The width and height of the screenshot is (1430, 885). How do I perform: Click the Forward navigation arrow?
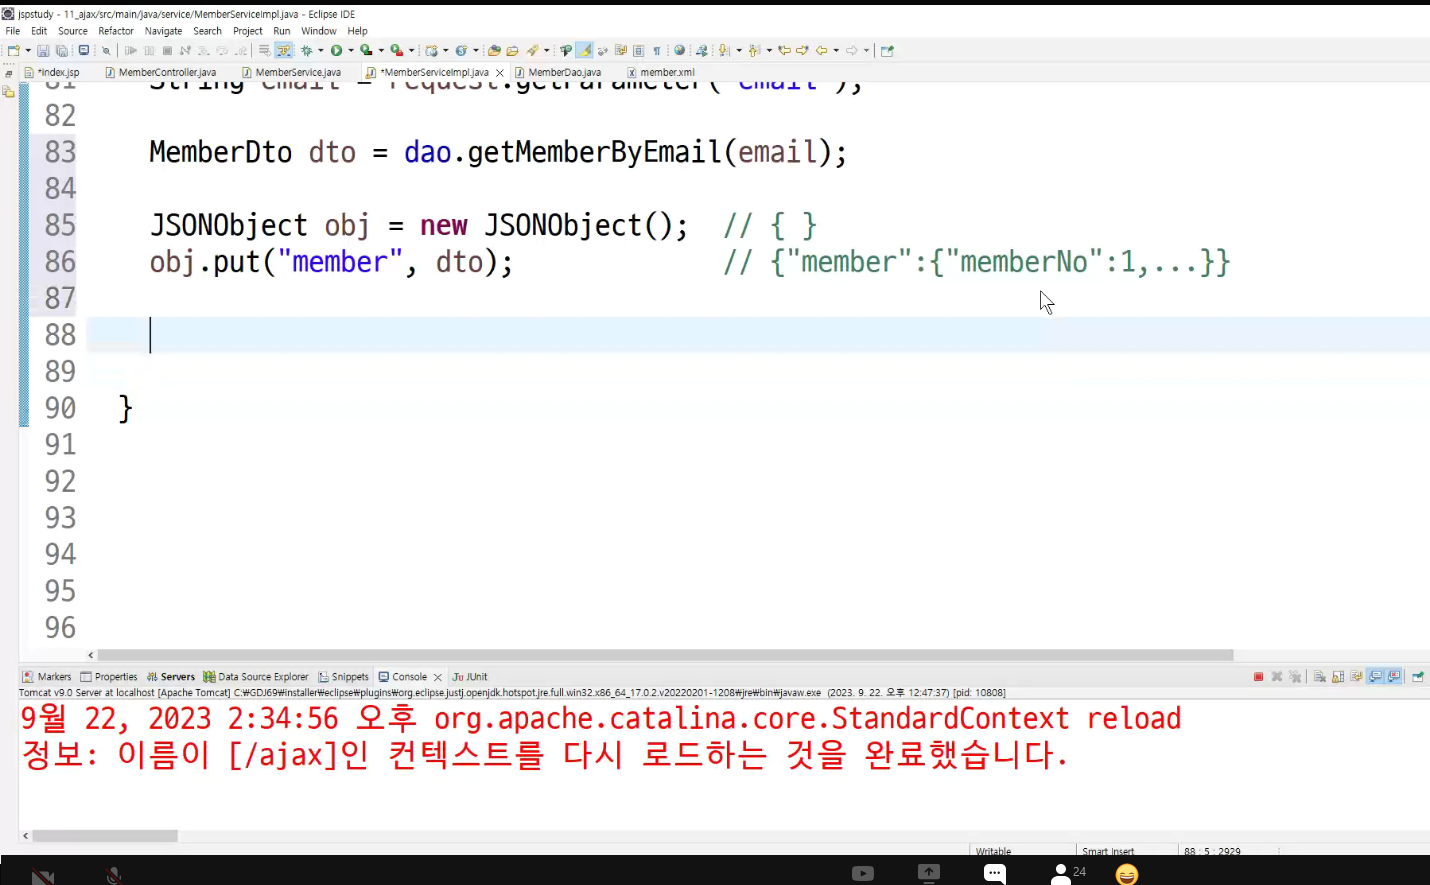tap(851, 50)
